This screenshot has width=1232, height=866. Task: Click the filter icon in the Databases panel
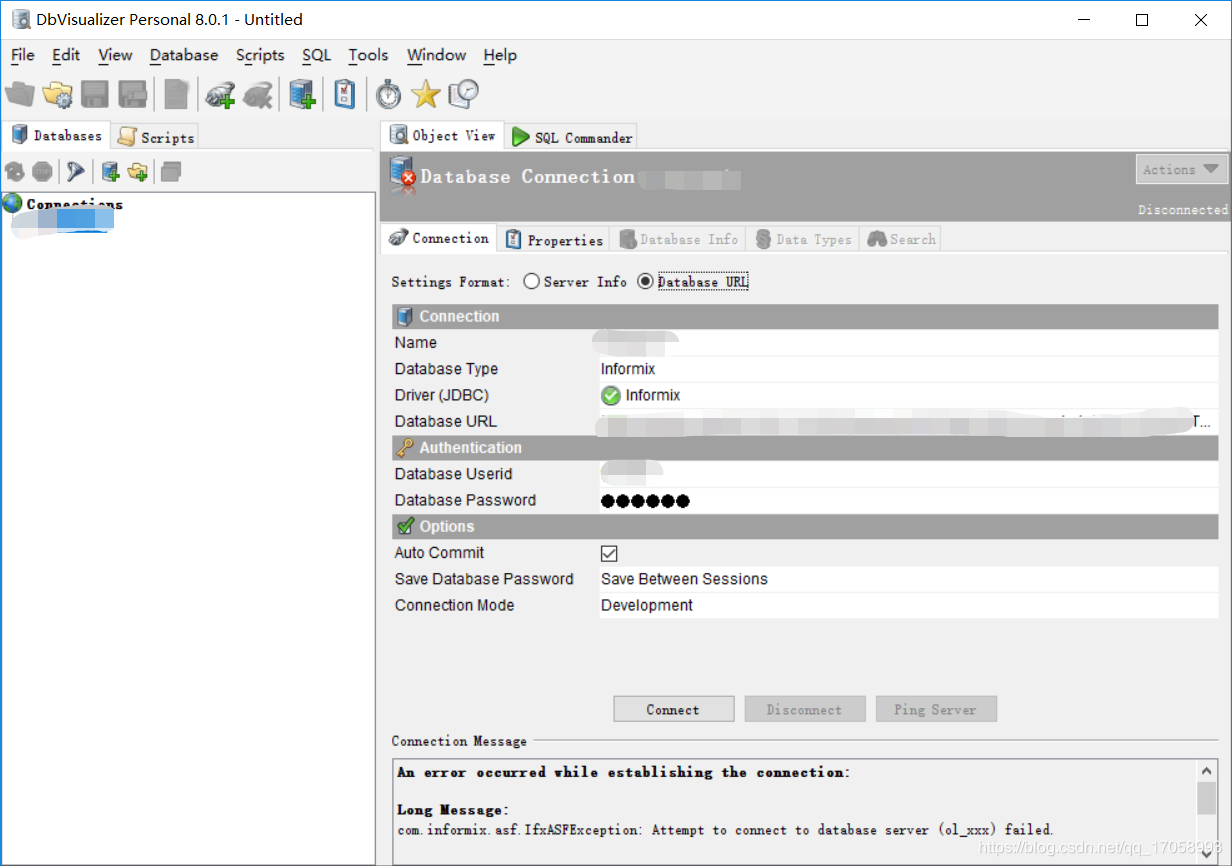pos(75,171)
